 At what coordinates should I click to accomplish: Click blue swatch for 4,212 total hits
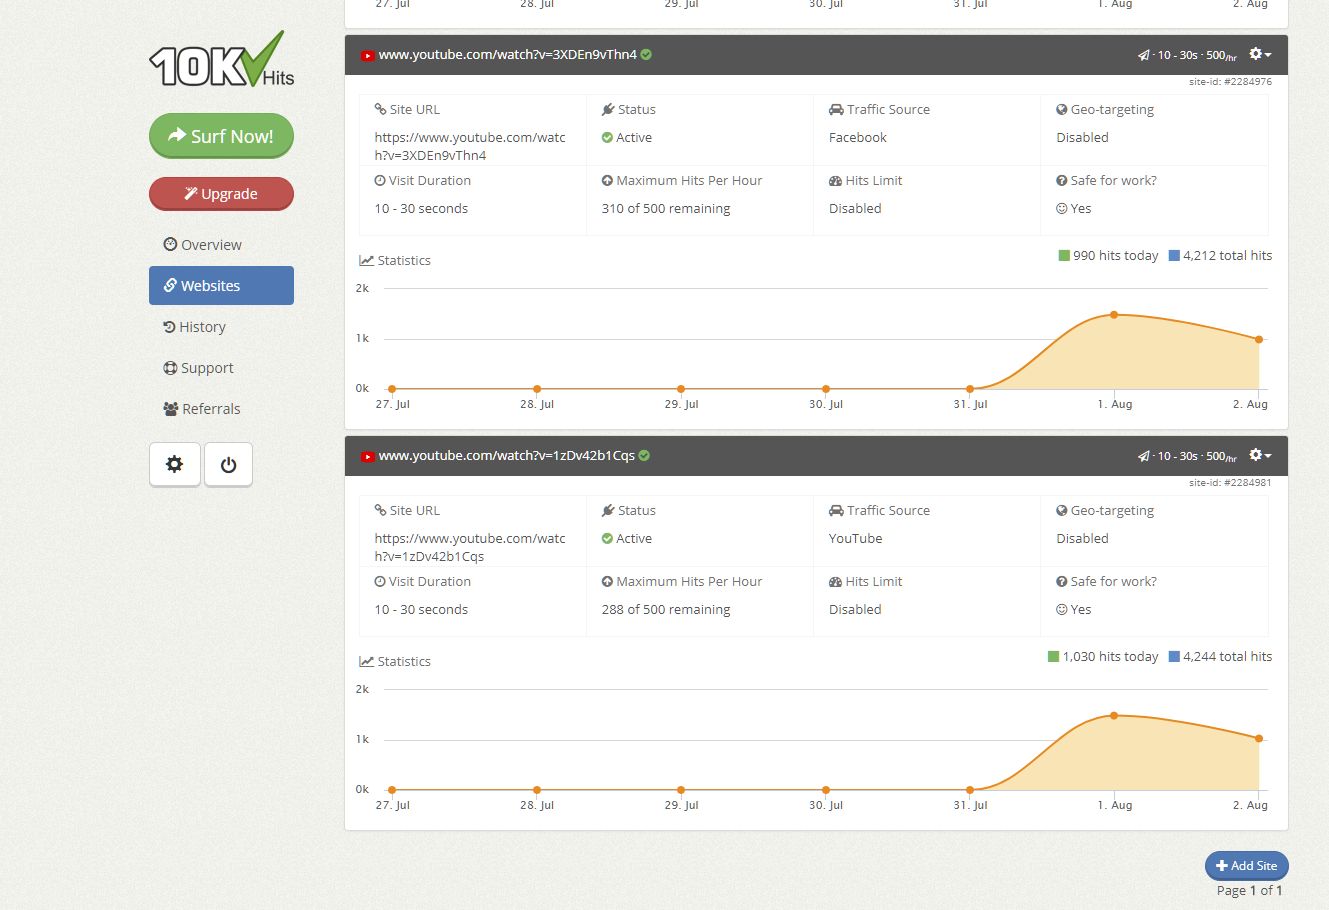[1174, 256]
